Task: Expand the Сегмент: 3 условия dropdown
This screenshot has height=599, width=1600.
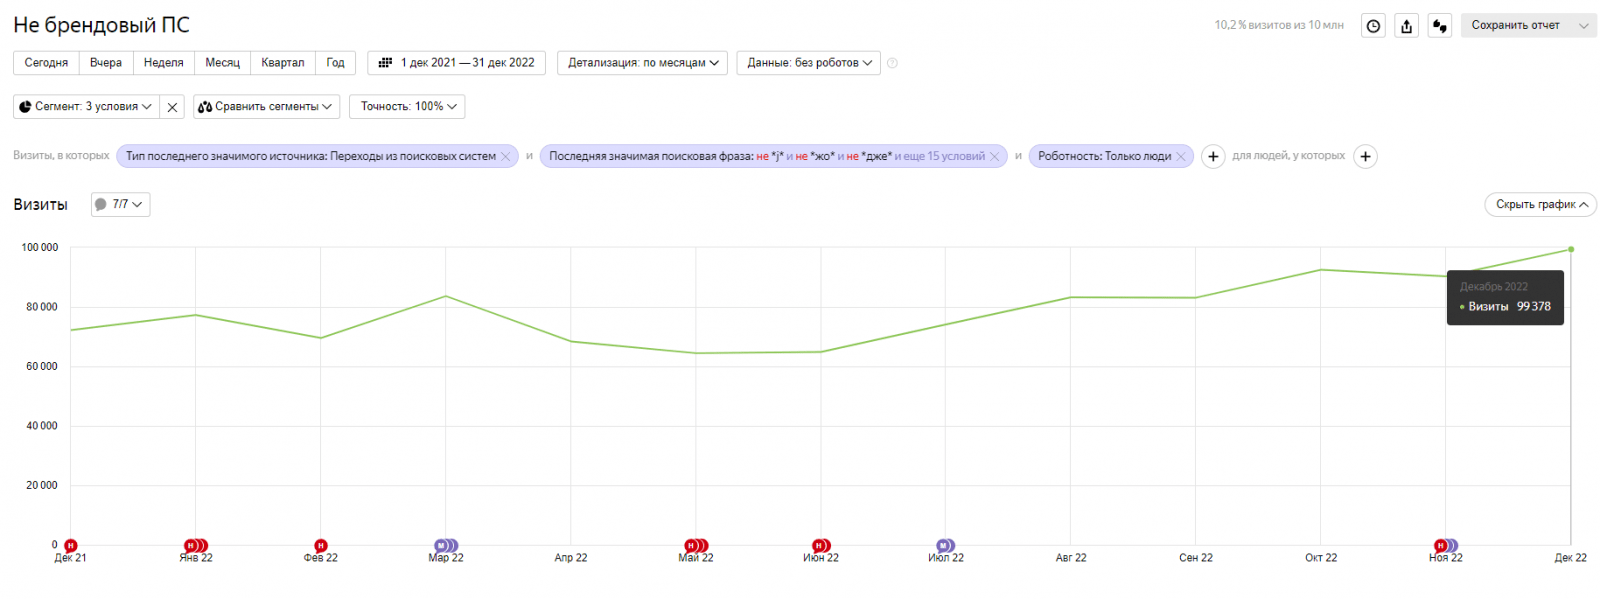Action: 86,107
